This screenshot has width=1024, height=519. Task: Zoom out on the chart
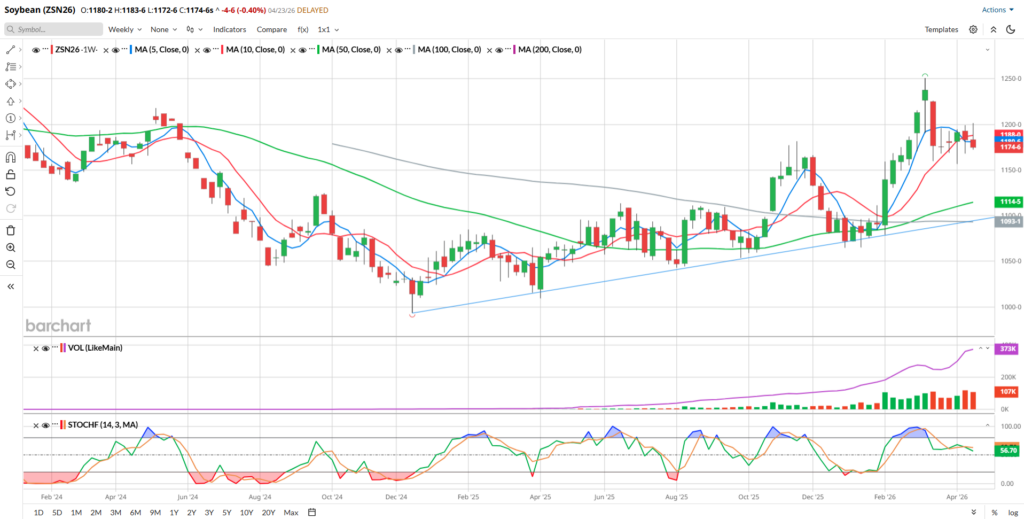tap(10, 264)
